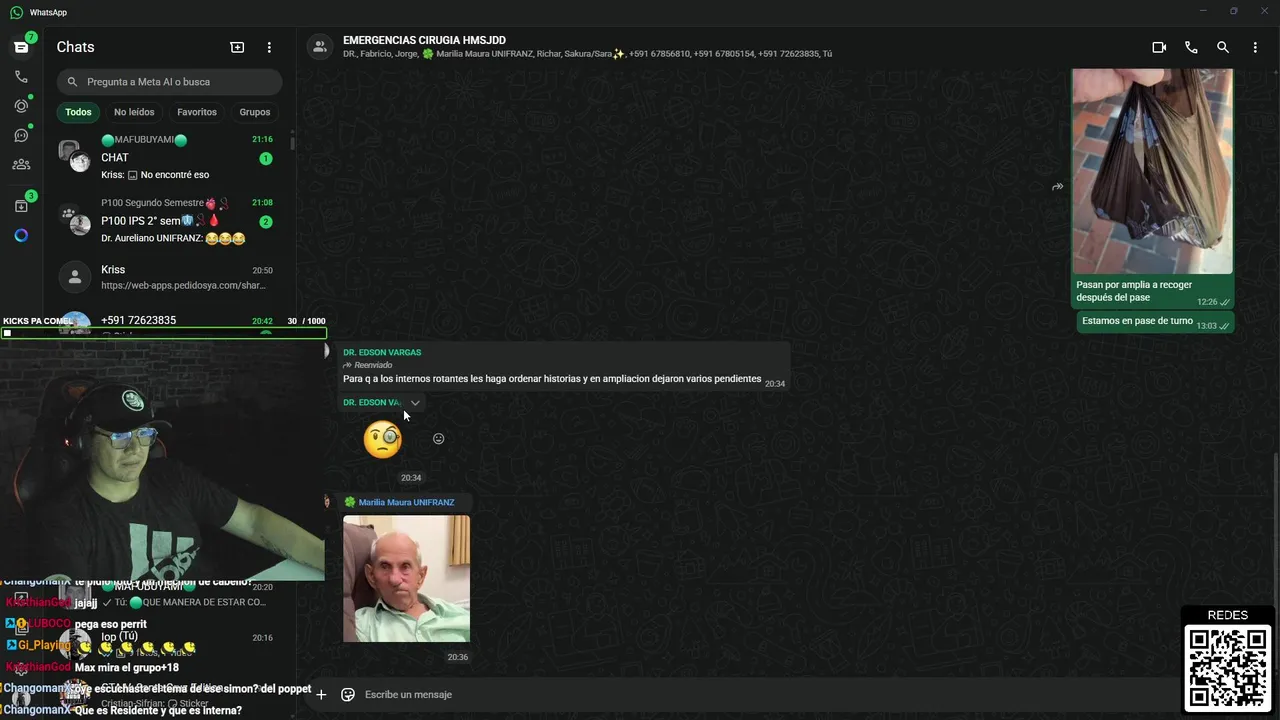
Task: Focus the 'Escribe un mensaje' input
Action: (766, 694)
